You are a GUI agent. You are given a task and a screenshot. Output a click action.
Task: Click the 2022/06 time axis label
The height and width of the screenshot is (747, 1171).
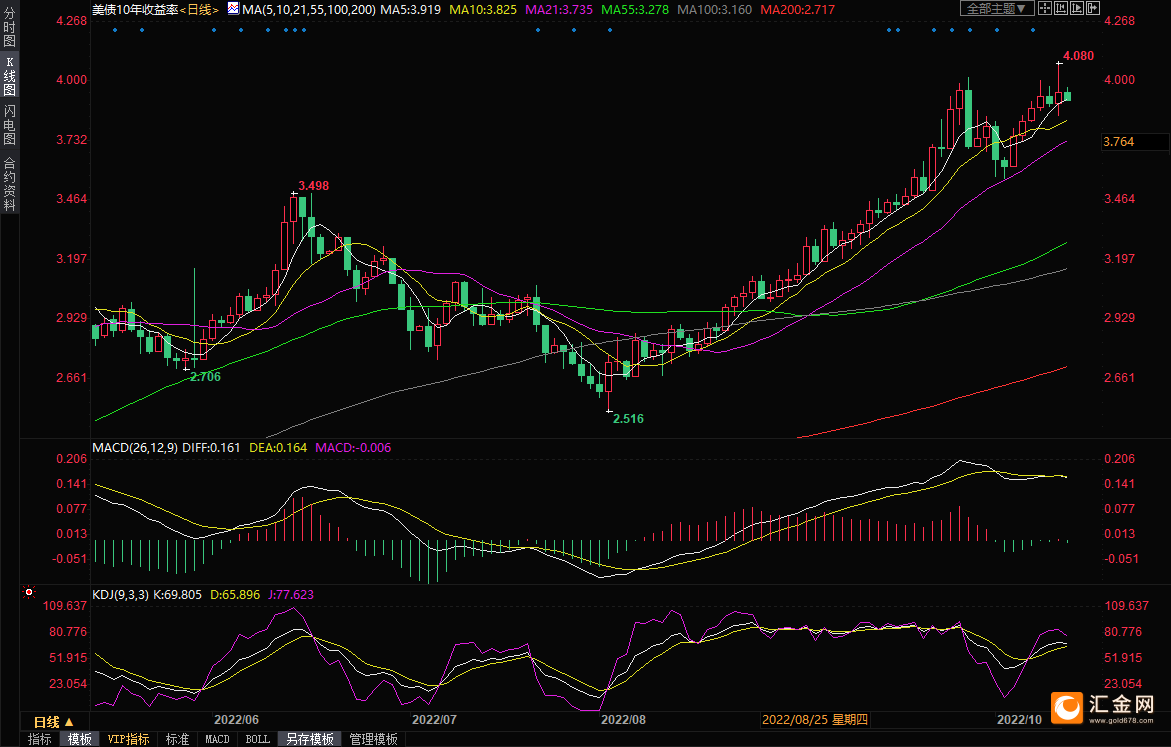point(236,719)
